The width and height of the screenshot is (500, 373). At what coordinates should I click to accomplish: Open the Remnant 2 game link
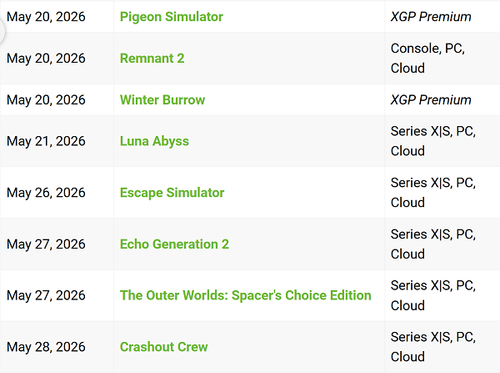click(152, 58)
